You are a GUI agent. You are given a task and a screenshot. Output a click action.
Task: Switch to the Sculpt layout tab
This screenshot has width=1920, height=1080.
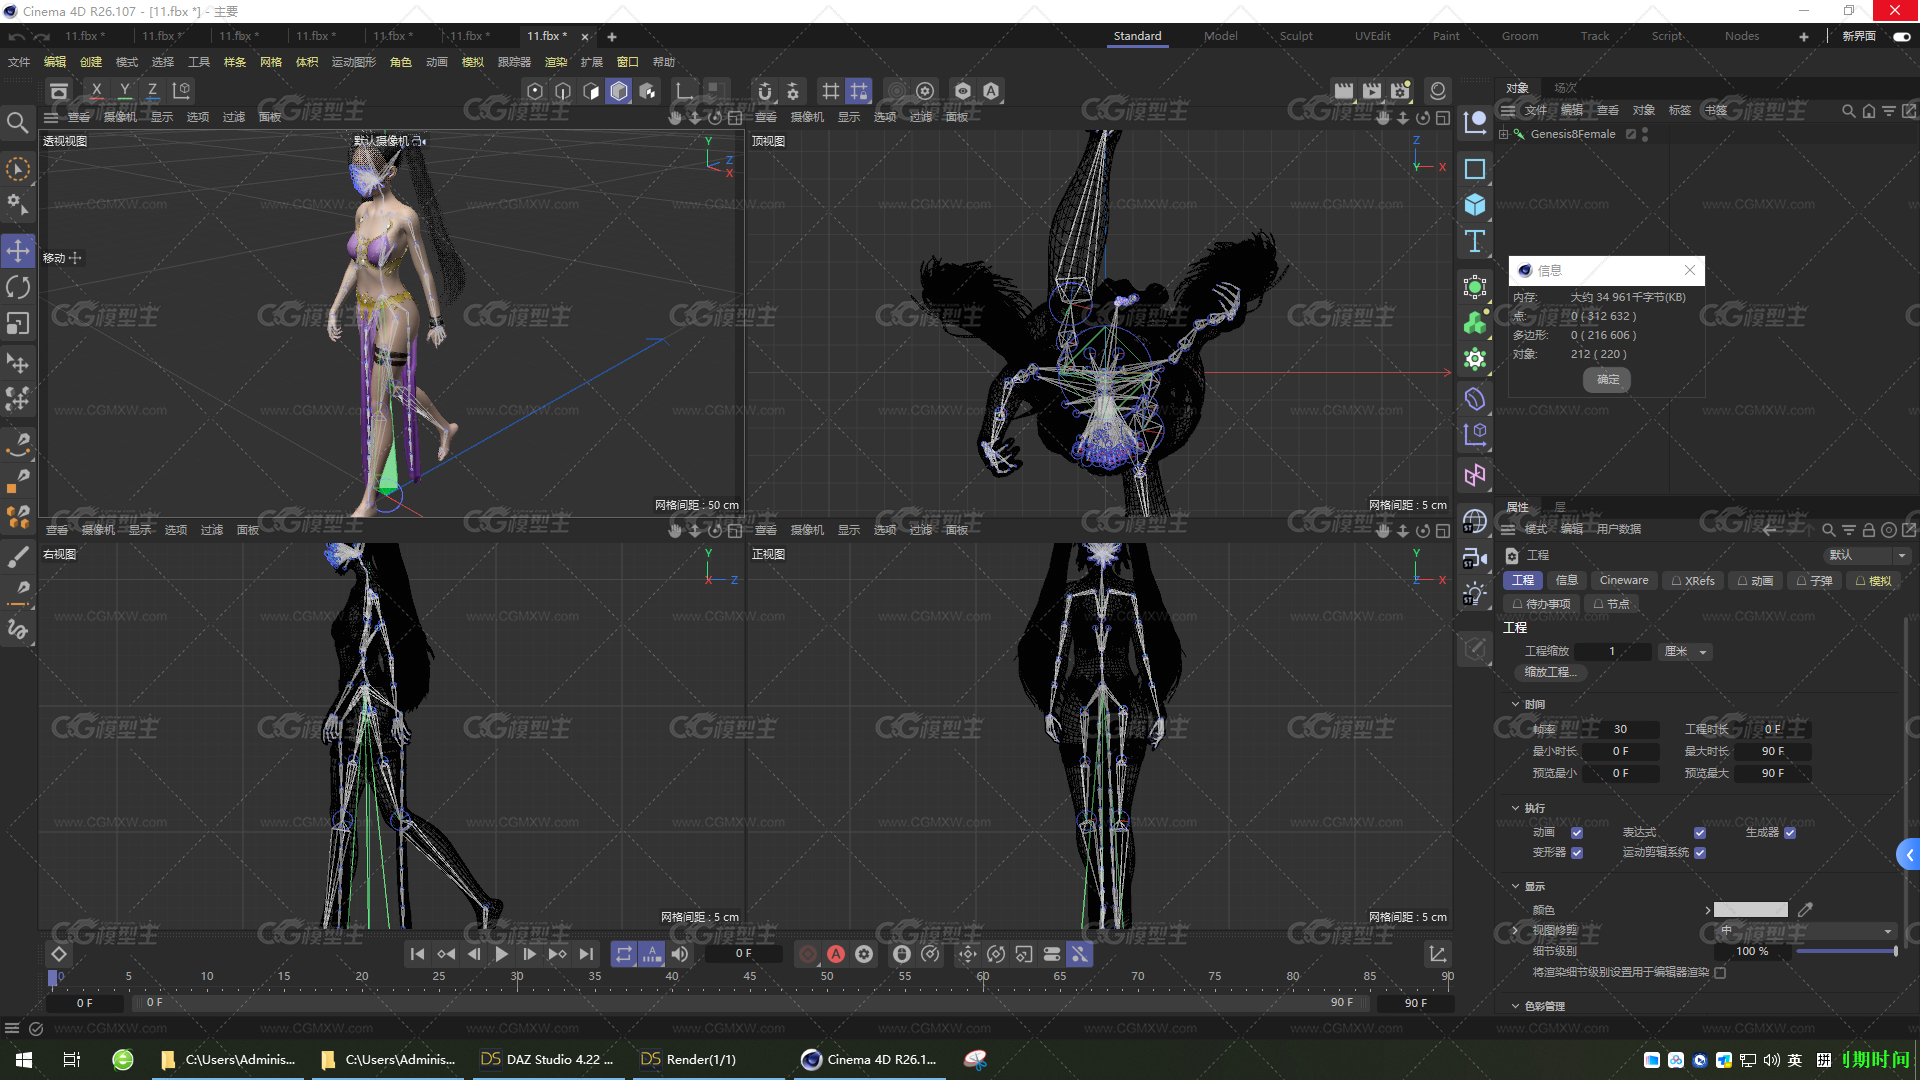(1296, 36)
